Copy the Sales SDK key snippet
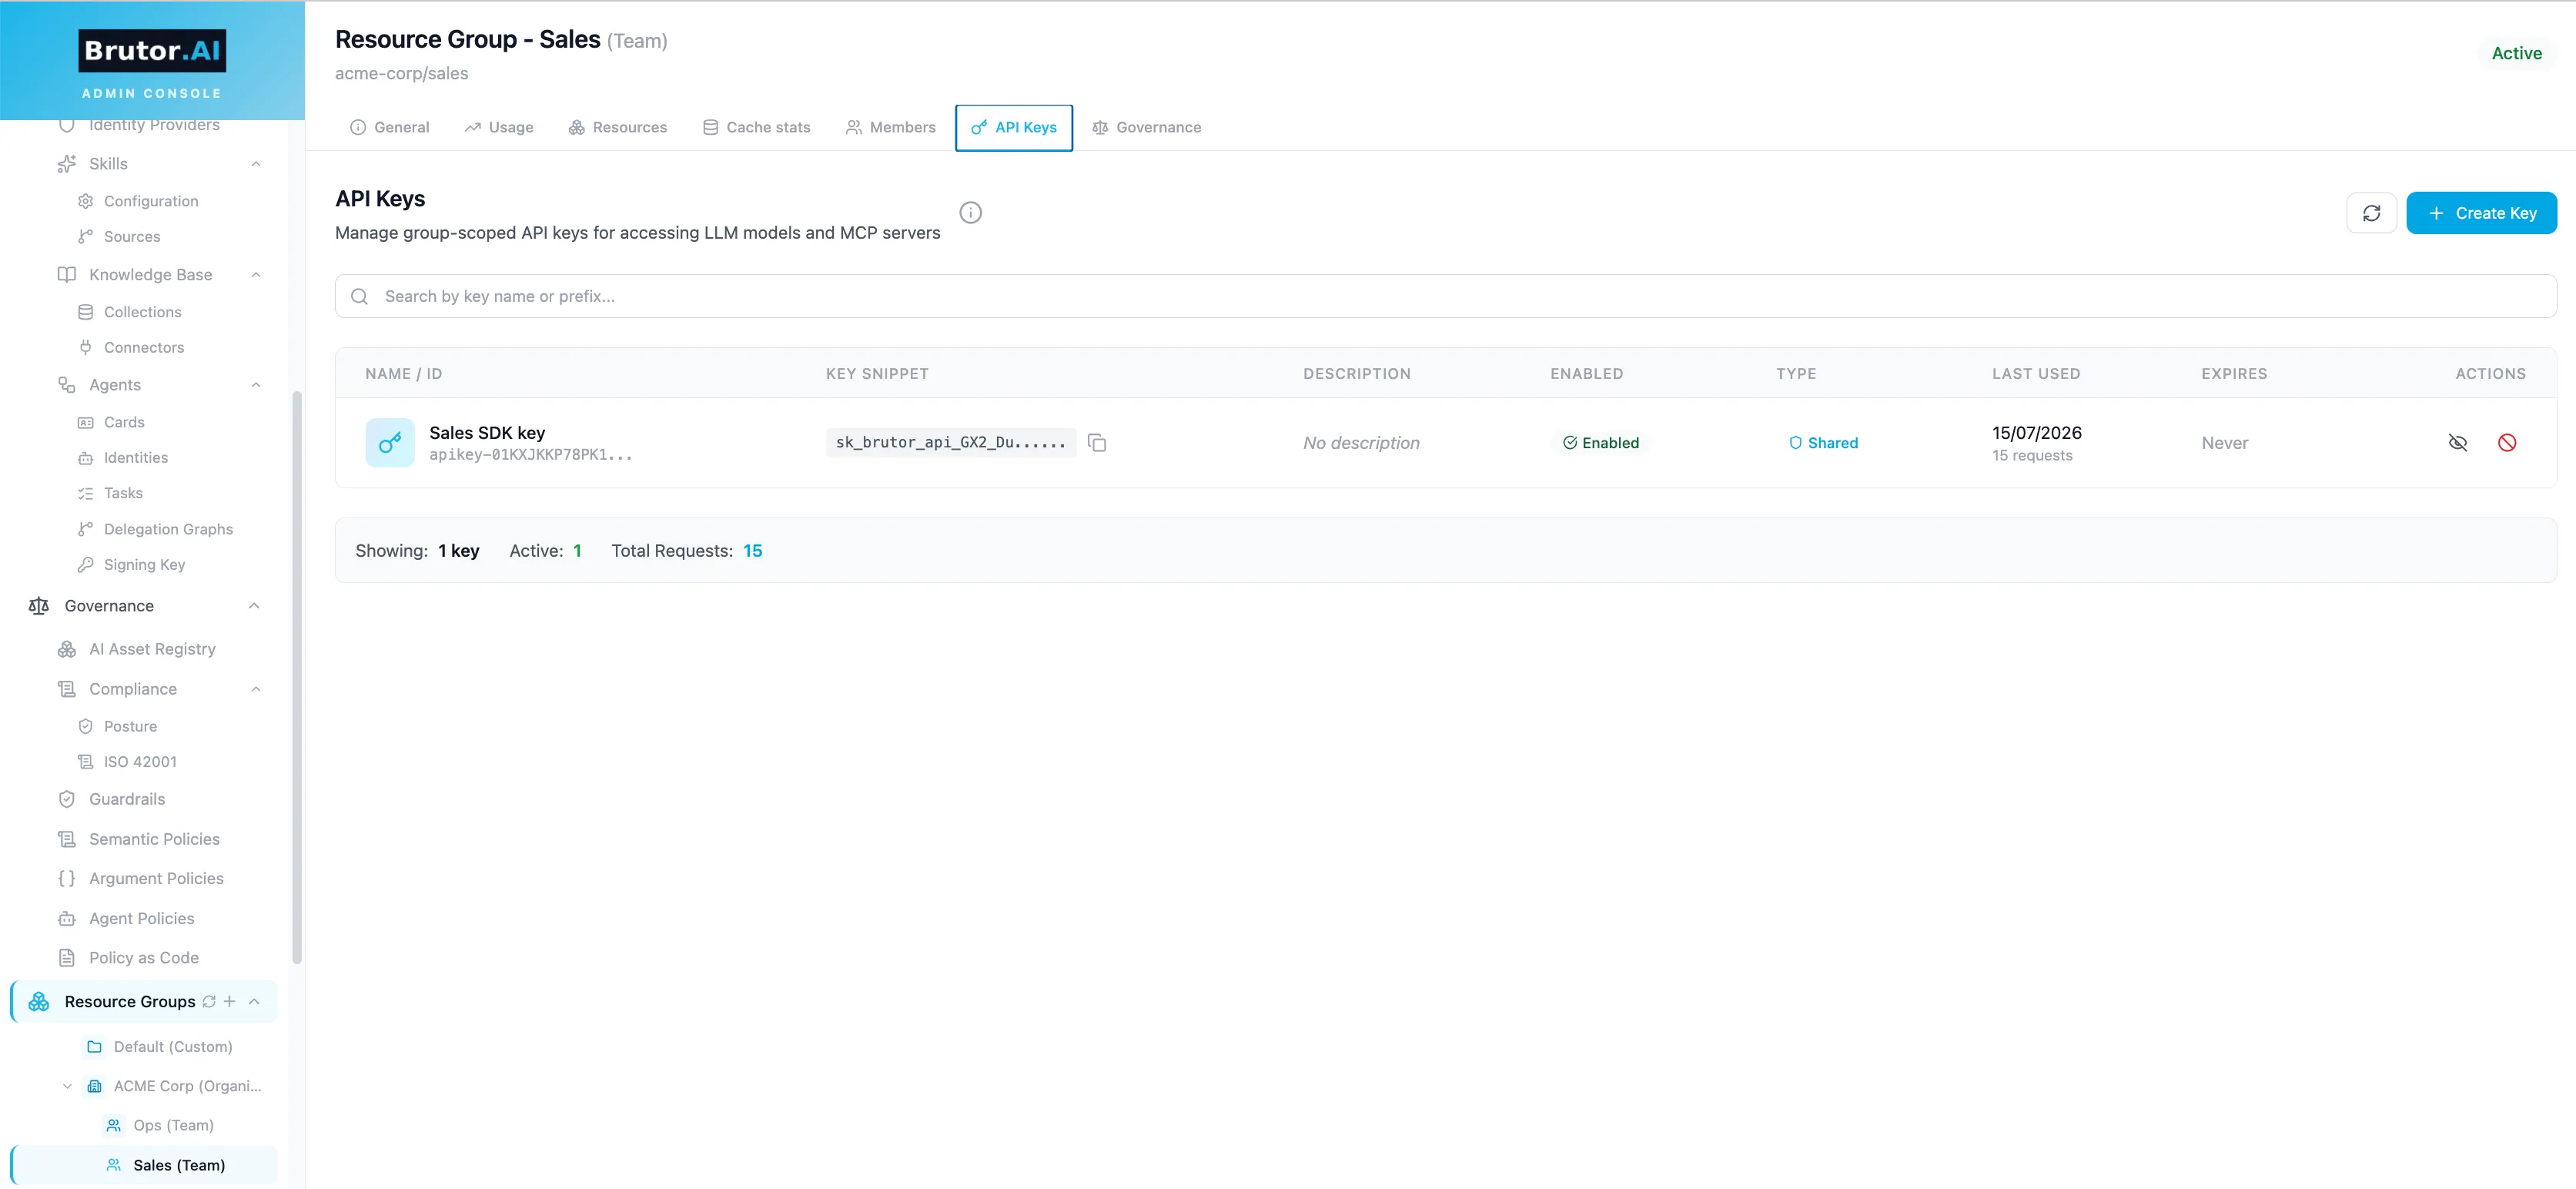The height and width of the screenshot is (1189, 2576). 1097,443
